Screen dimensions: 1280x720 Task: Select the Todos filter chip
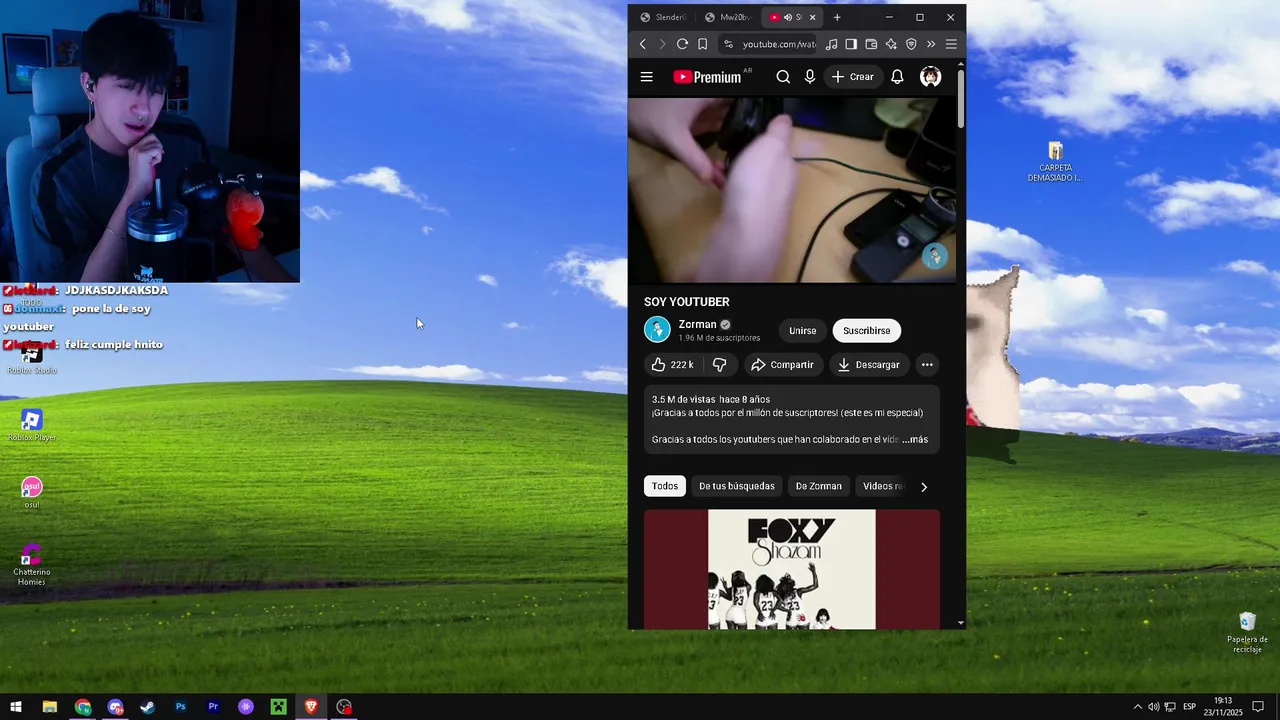tap(665, 486)
